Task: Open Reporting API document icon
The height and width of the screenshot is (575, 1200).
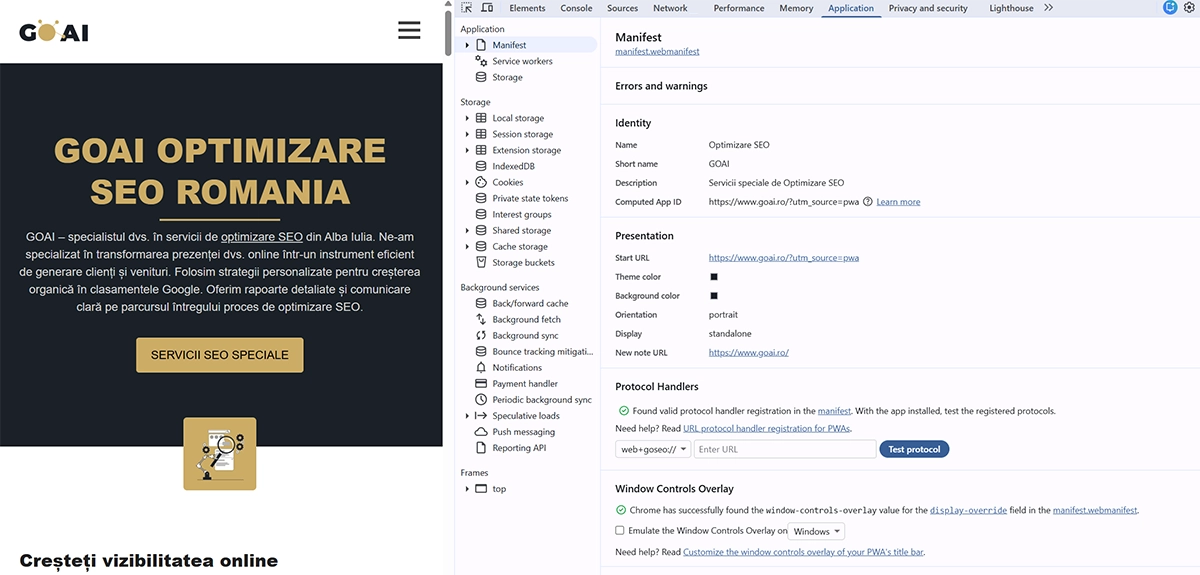Action: (481, 447)
